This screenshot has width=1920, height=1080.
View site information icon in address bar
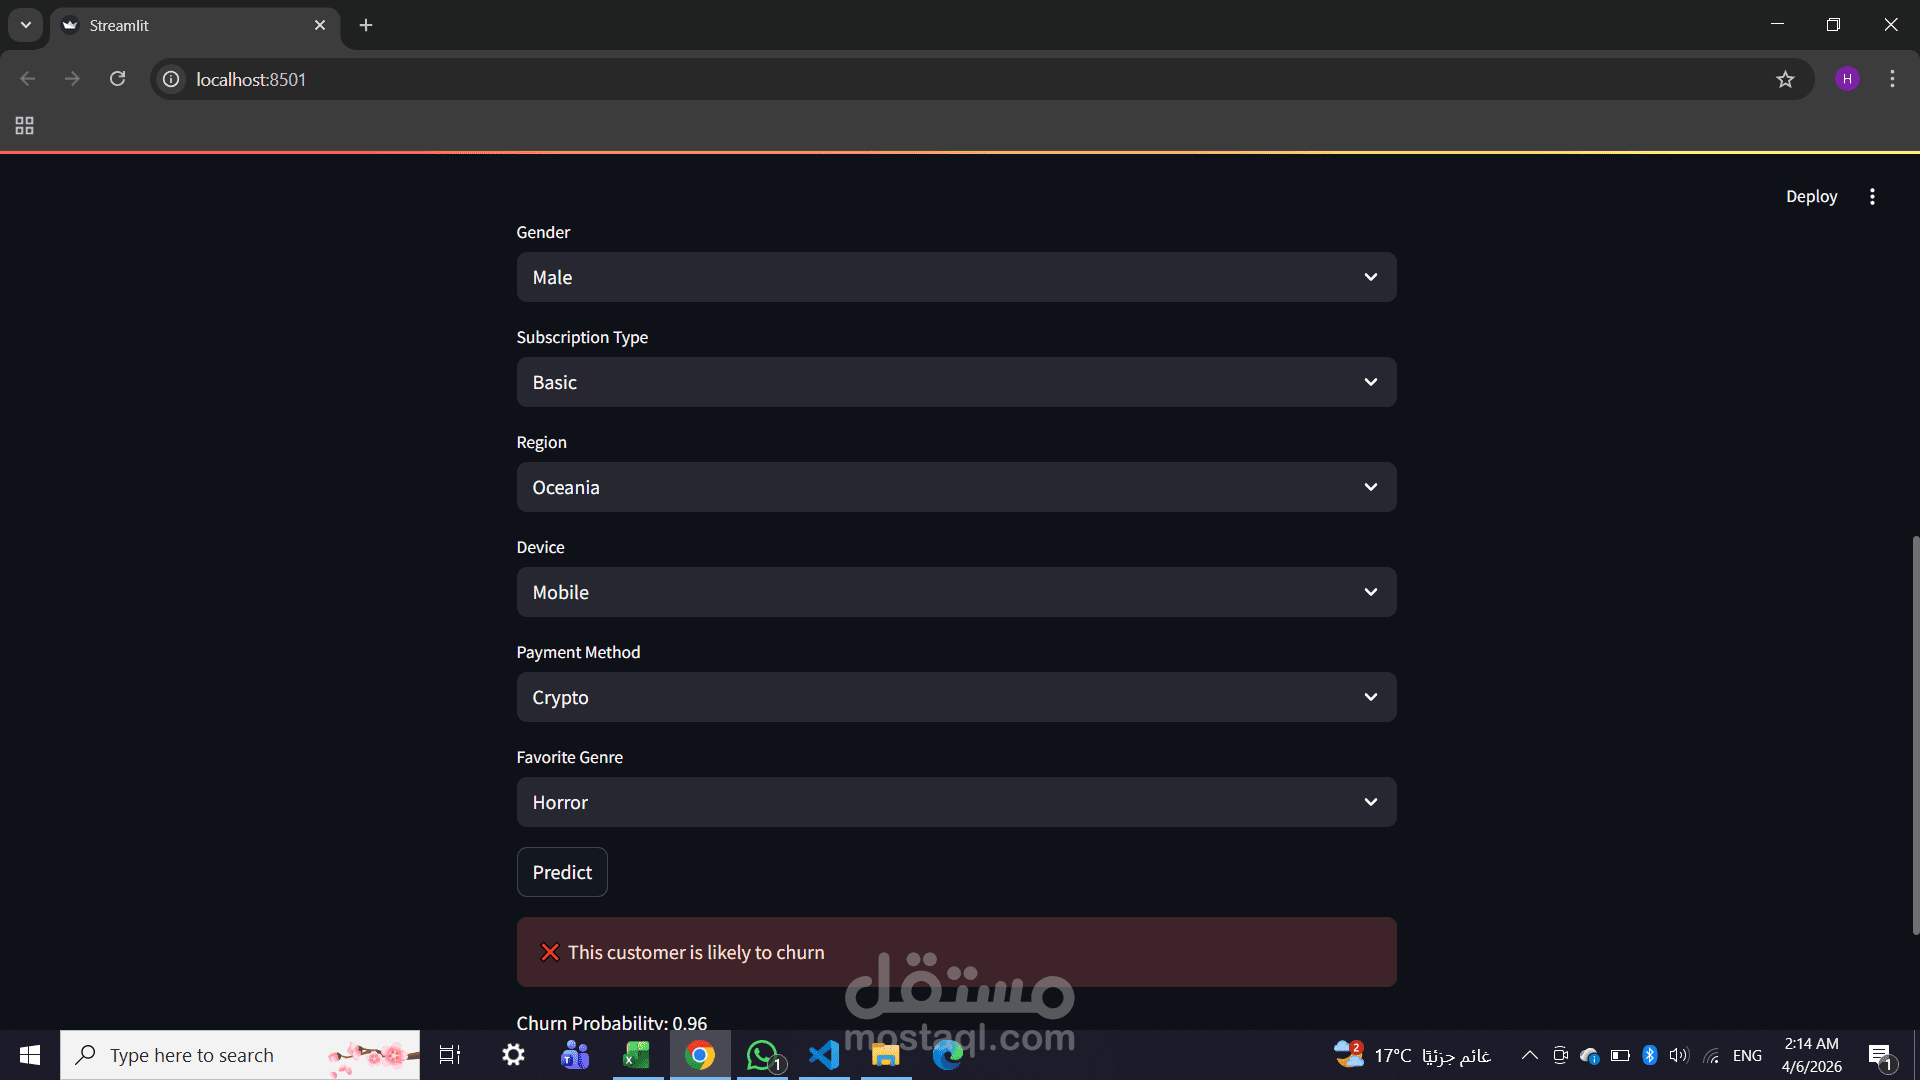tap(172, 79)
